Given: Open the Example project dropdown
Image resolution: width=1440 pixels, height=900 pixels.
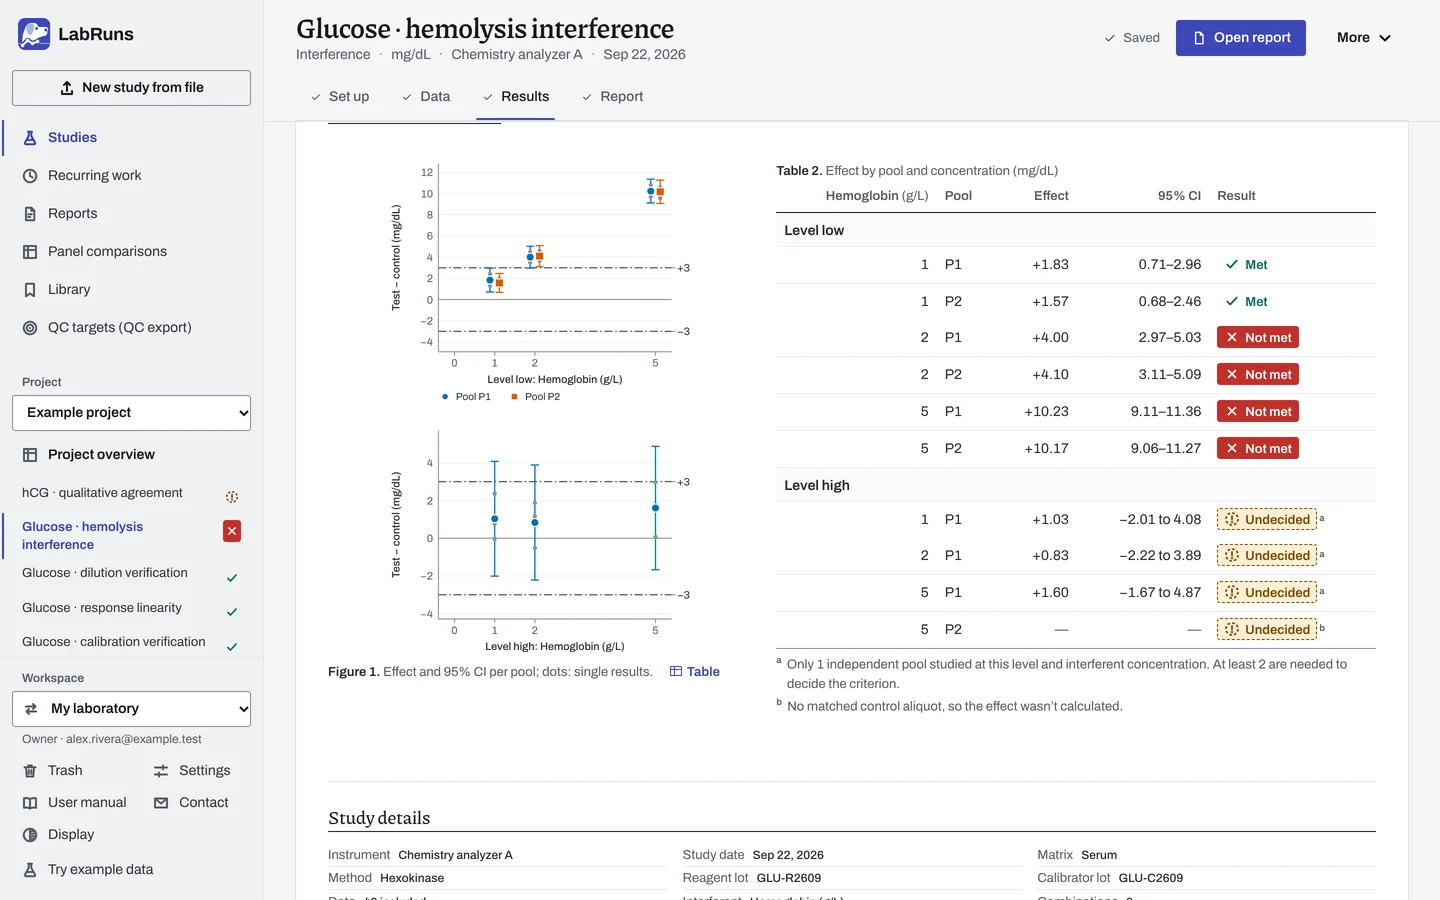Looking at the screenshot, I should coord(131,413).
